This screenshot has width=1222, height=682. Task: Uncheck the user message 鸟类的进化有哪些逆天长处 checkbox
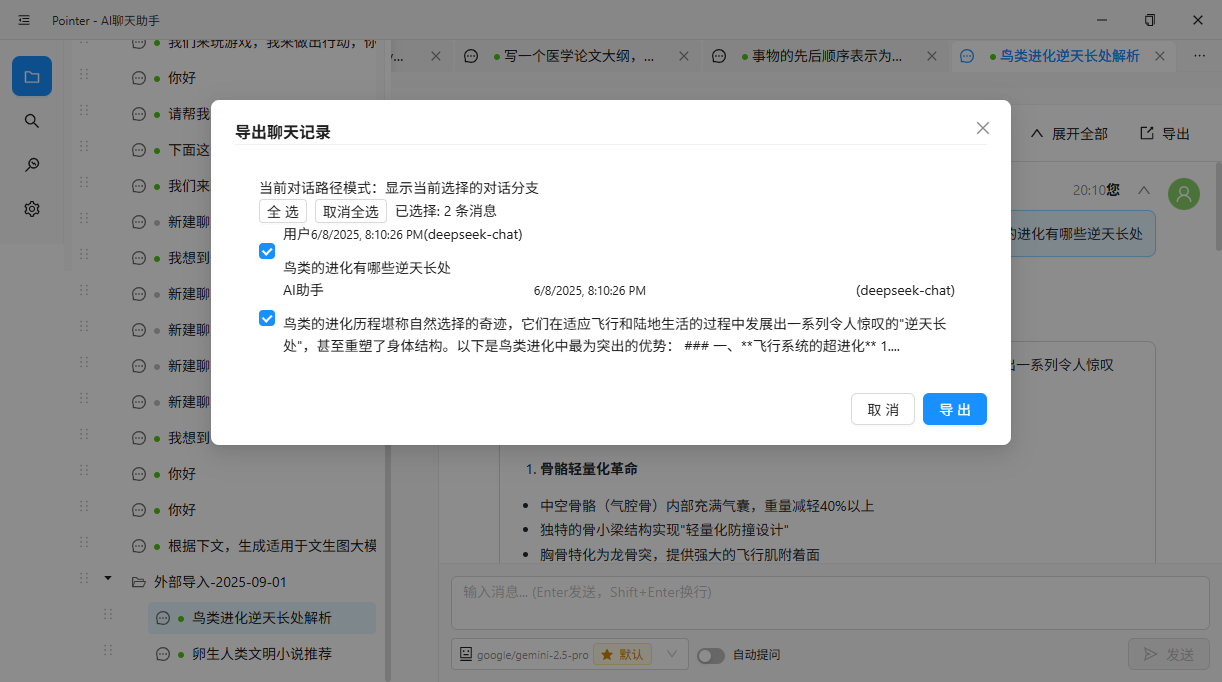[267, 251]
